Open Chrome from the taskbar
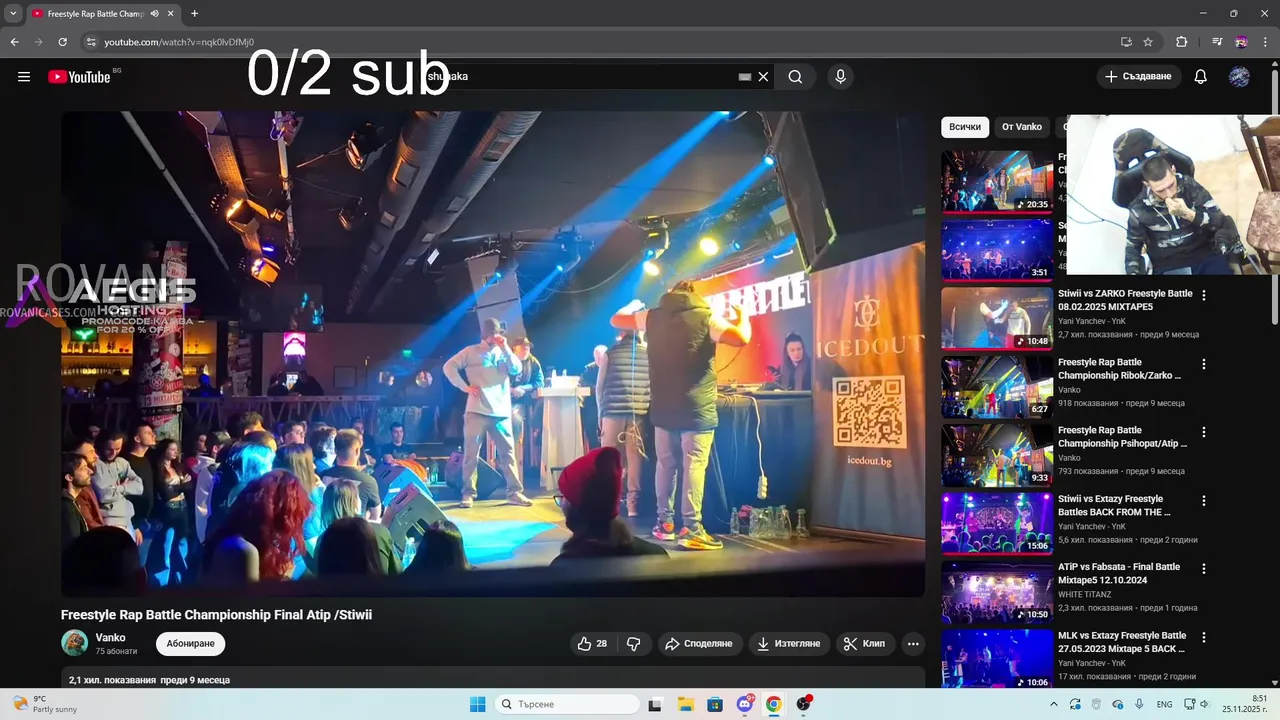 (774, 704)
